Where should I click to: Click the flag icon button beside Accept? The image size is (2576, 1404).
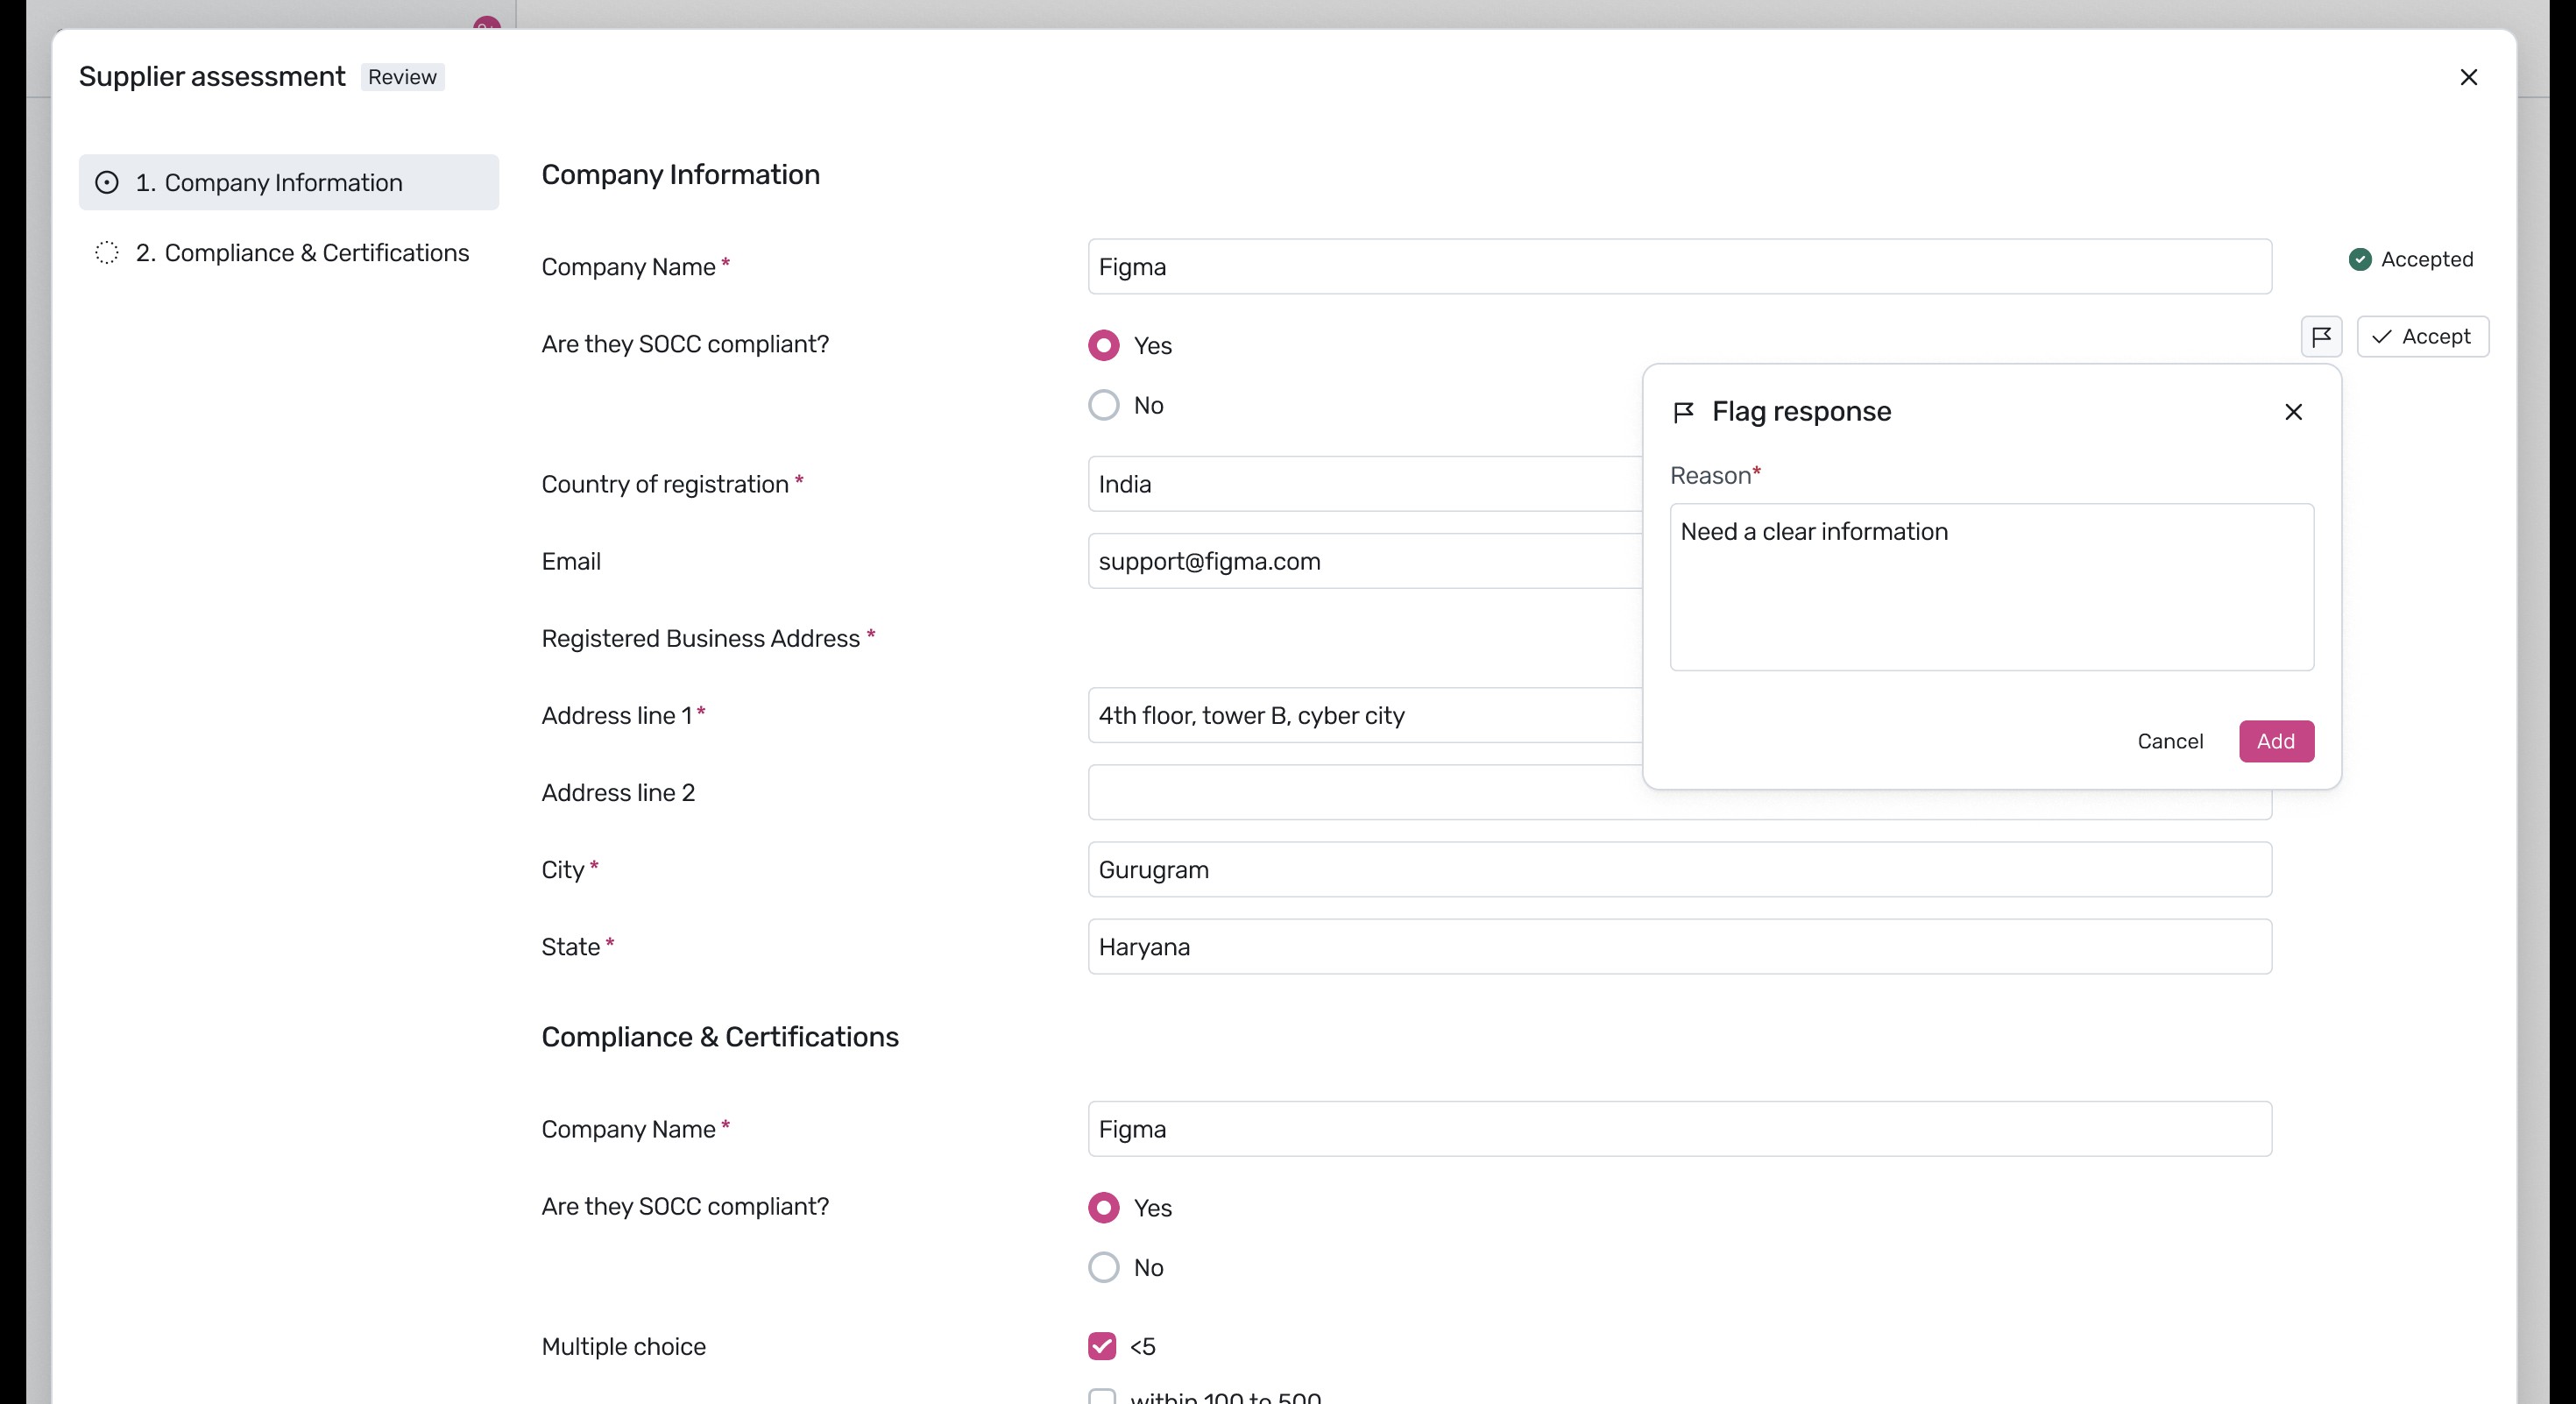[2321, 336]
